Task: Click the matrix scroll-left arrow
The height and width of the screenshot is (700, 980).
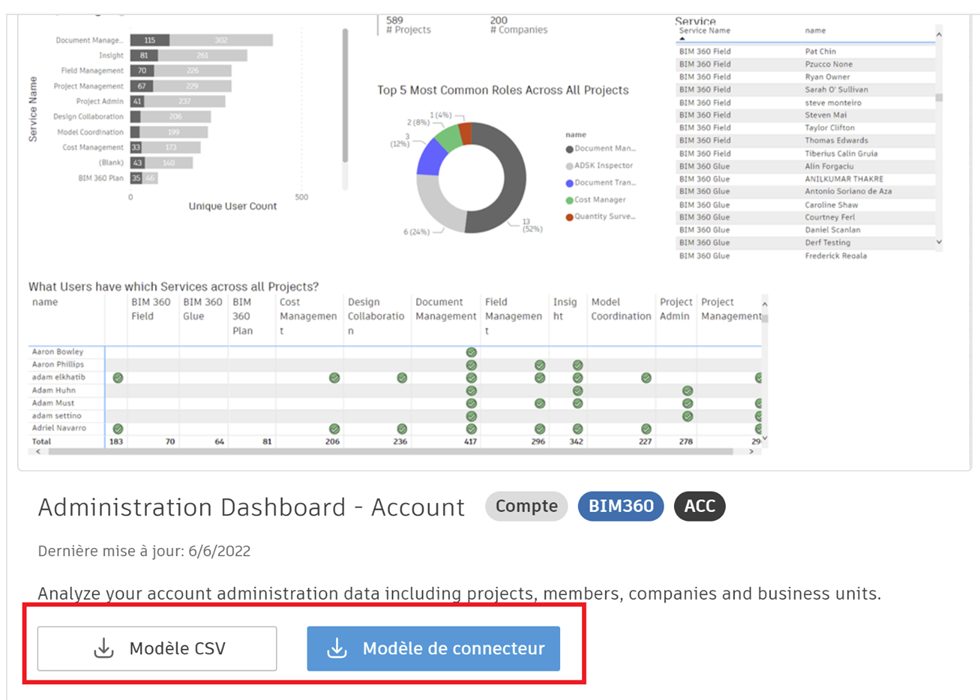Action: click(38, 451)
